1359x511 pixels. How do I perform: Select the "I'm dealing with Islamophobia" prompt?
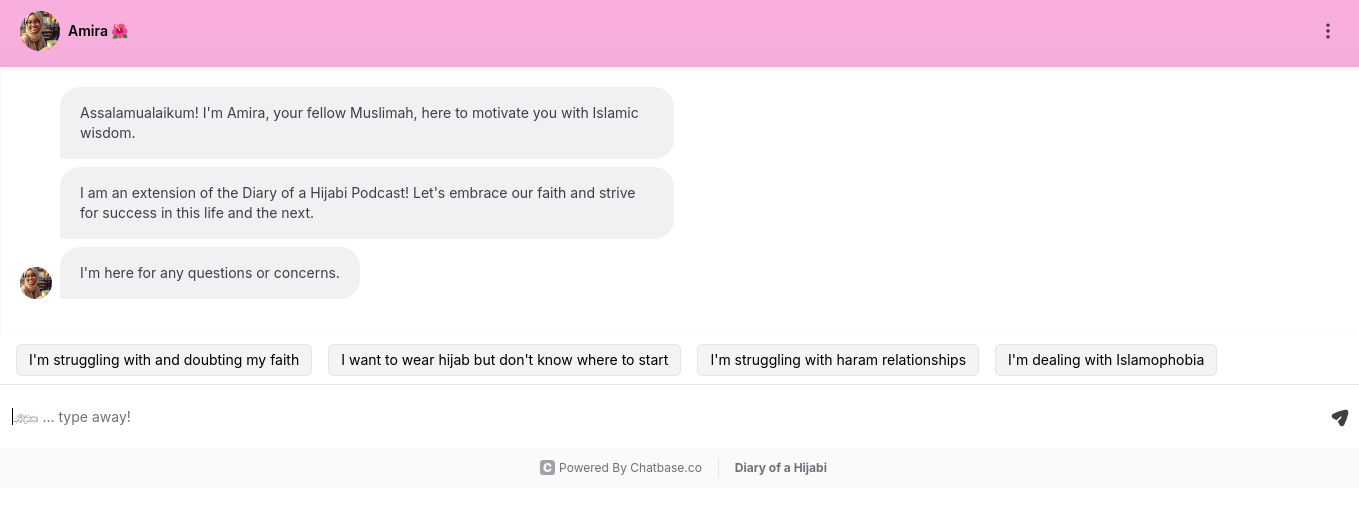(x=1105, y=360)
